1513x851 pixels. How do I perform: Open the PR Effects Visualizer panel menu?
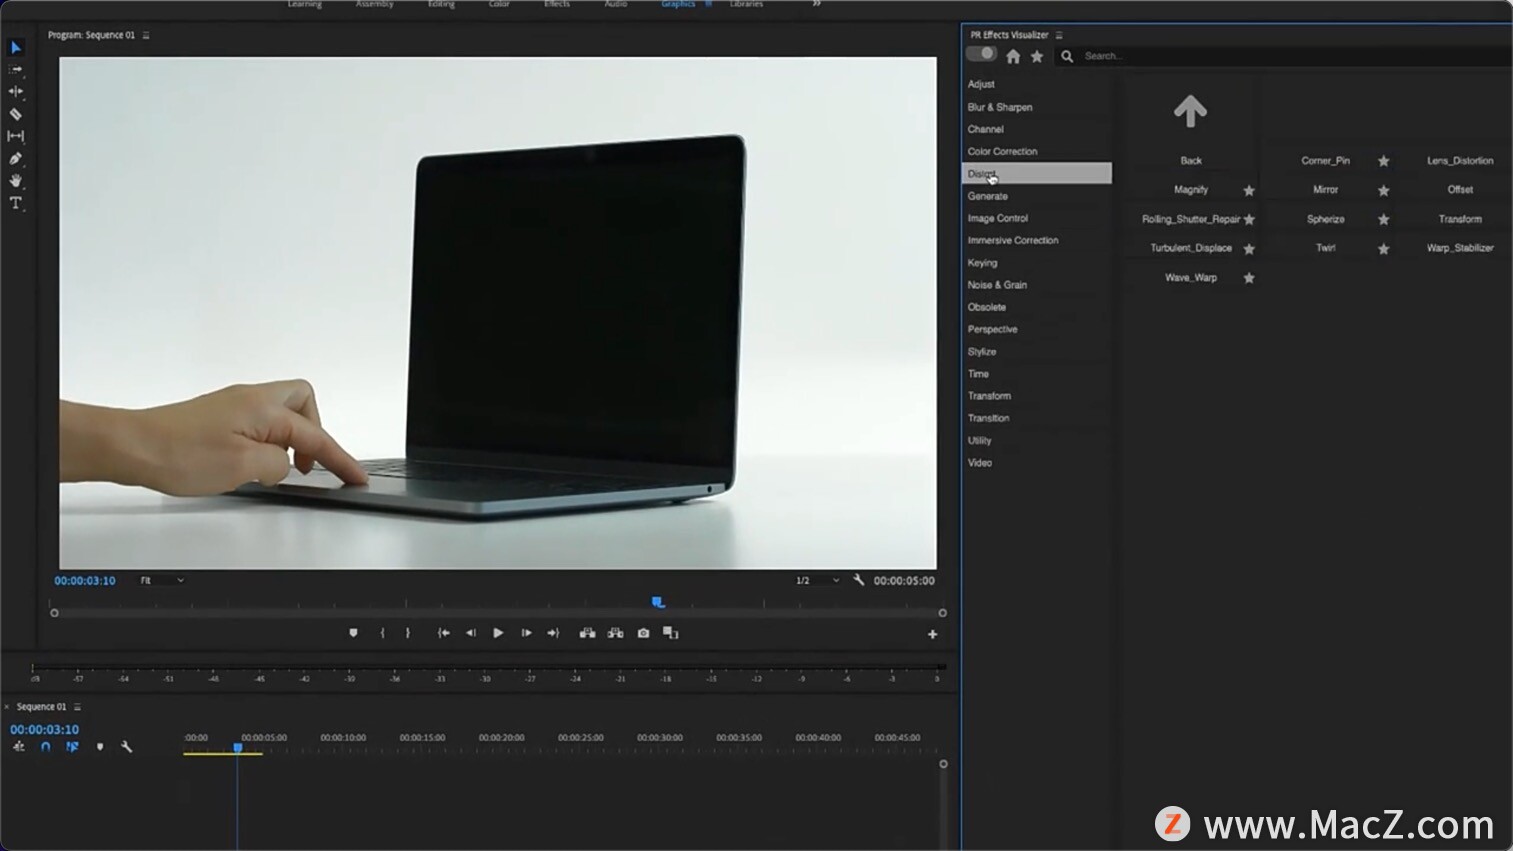[1059, 35]
